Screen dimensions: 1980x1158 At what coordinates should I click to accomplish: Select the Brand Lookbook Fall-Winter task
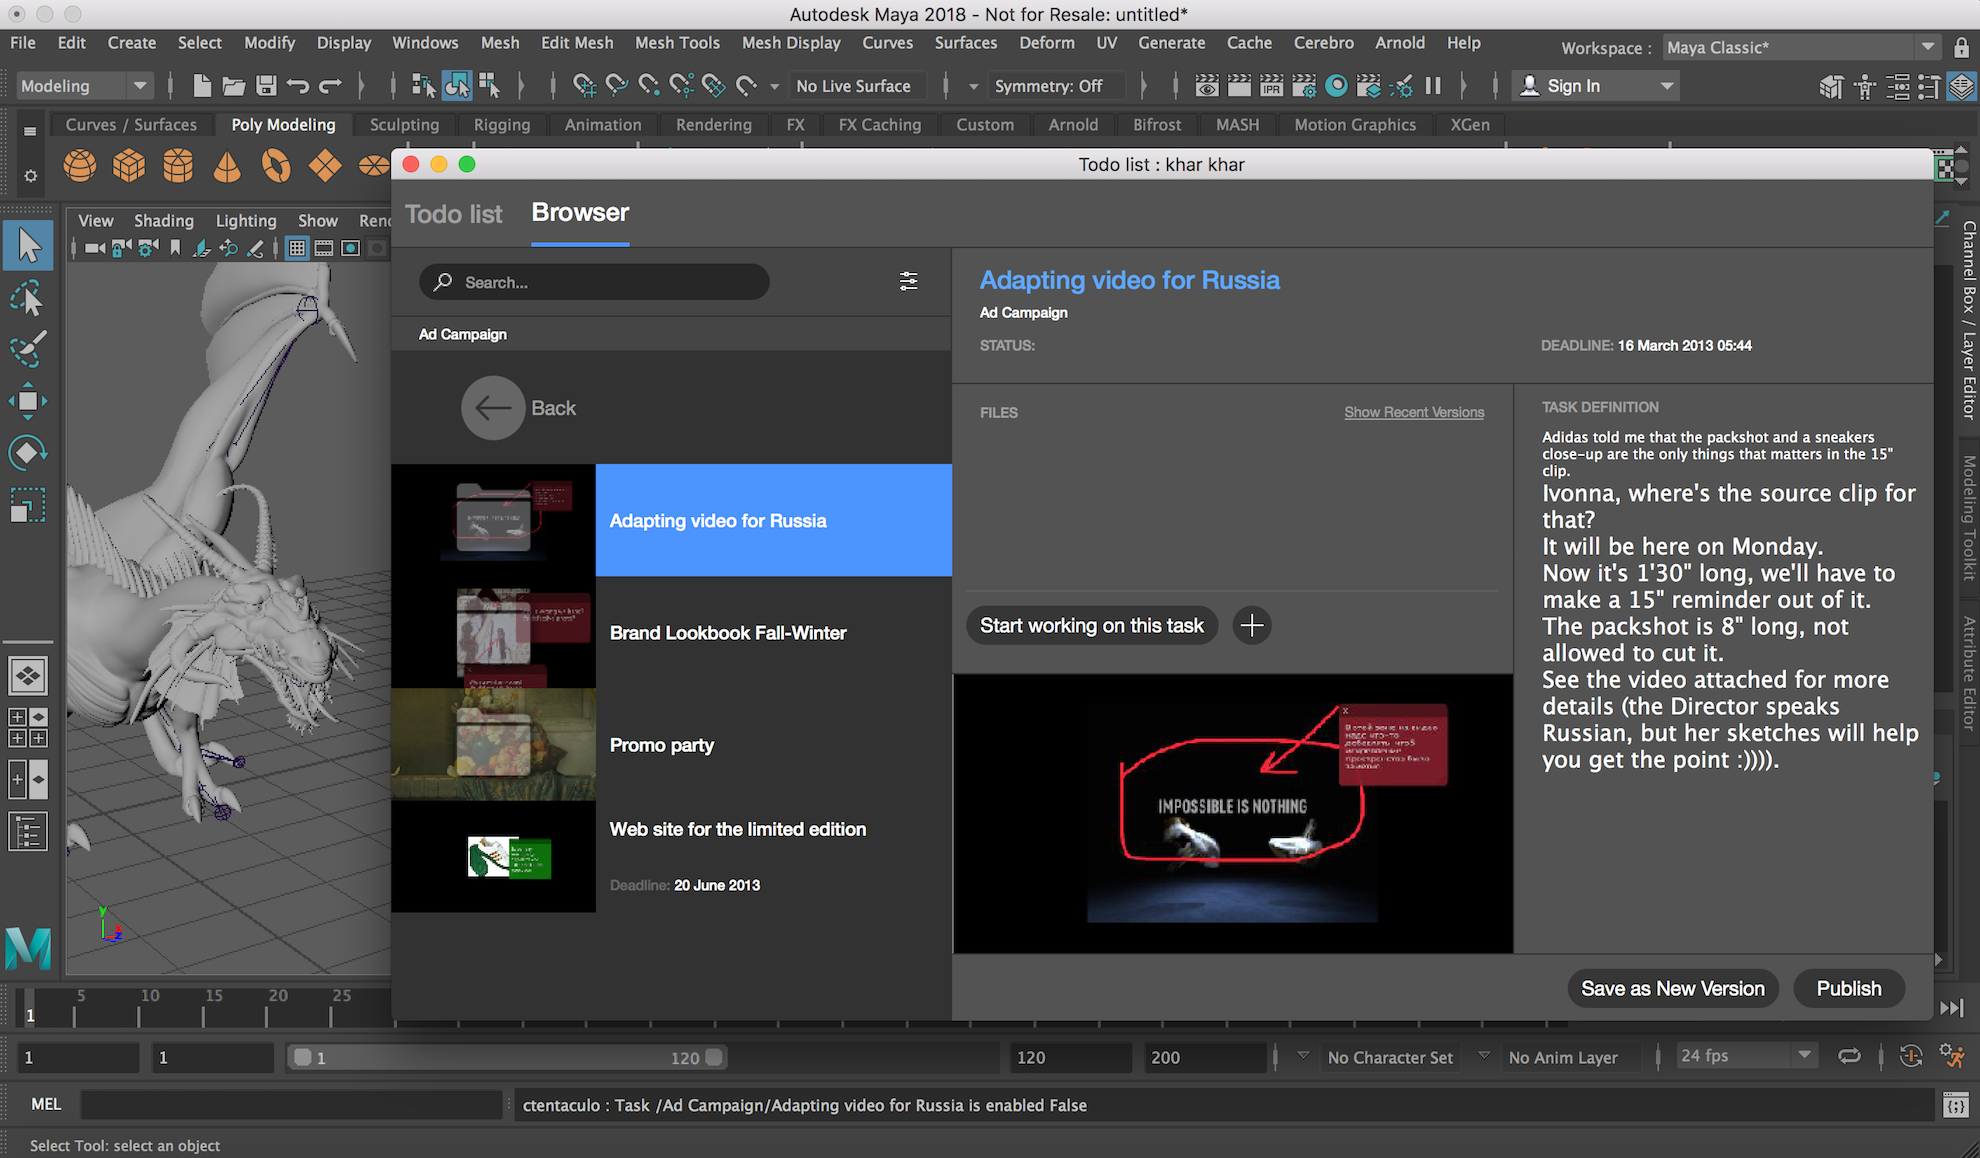click(671, 632)
